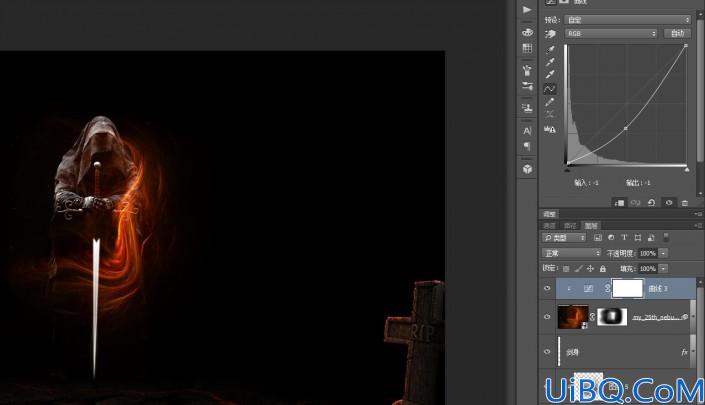Open the Character panel icon
The height and width of the screenshot is (405, 705).
pyautogui.click(x=527, y=131)
